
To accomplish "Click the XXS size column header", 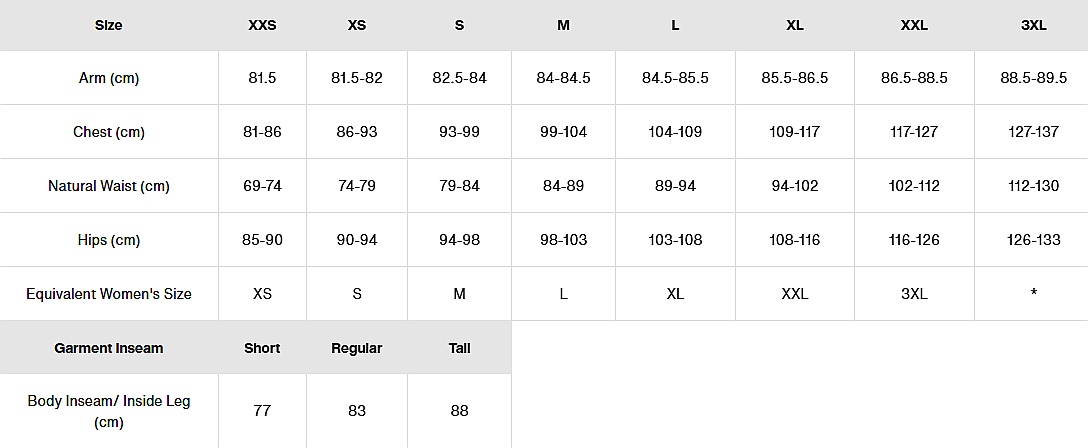I will (x=262, y=25).
